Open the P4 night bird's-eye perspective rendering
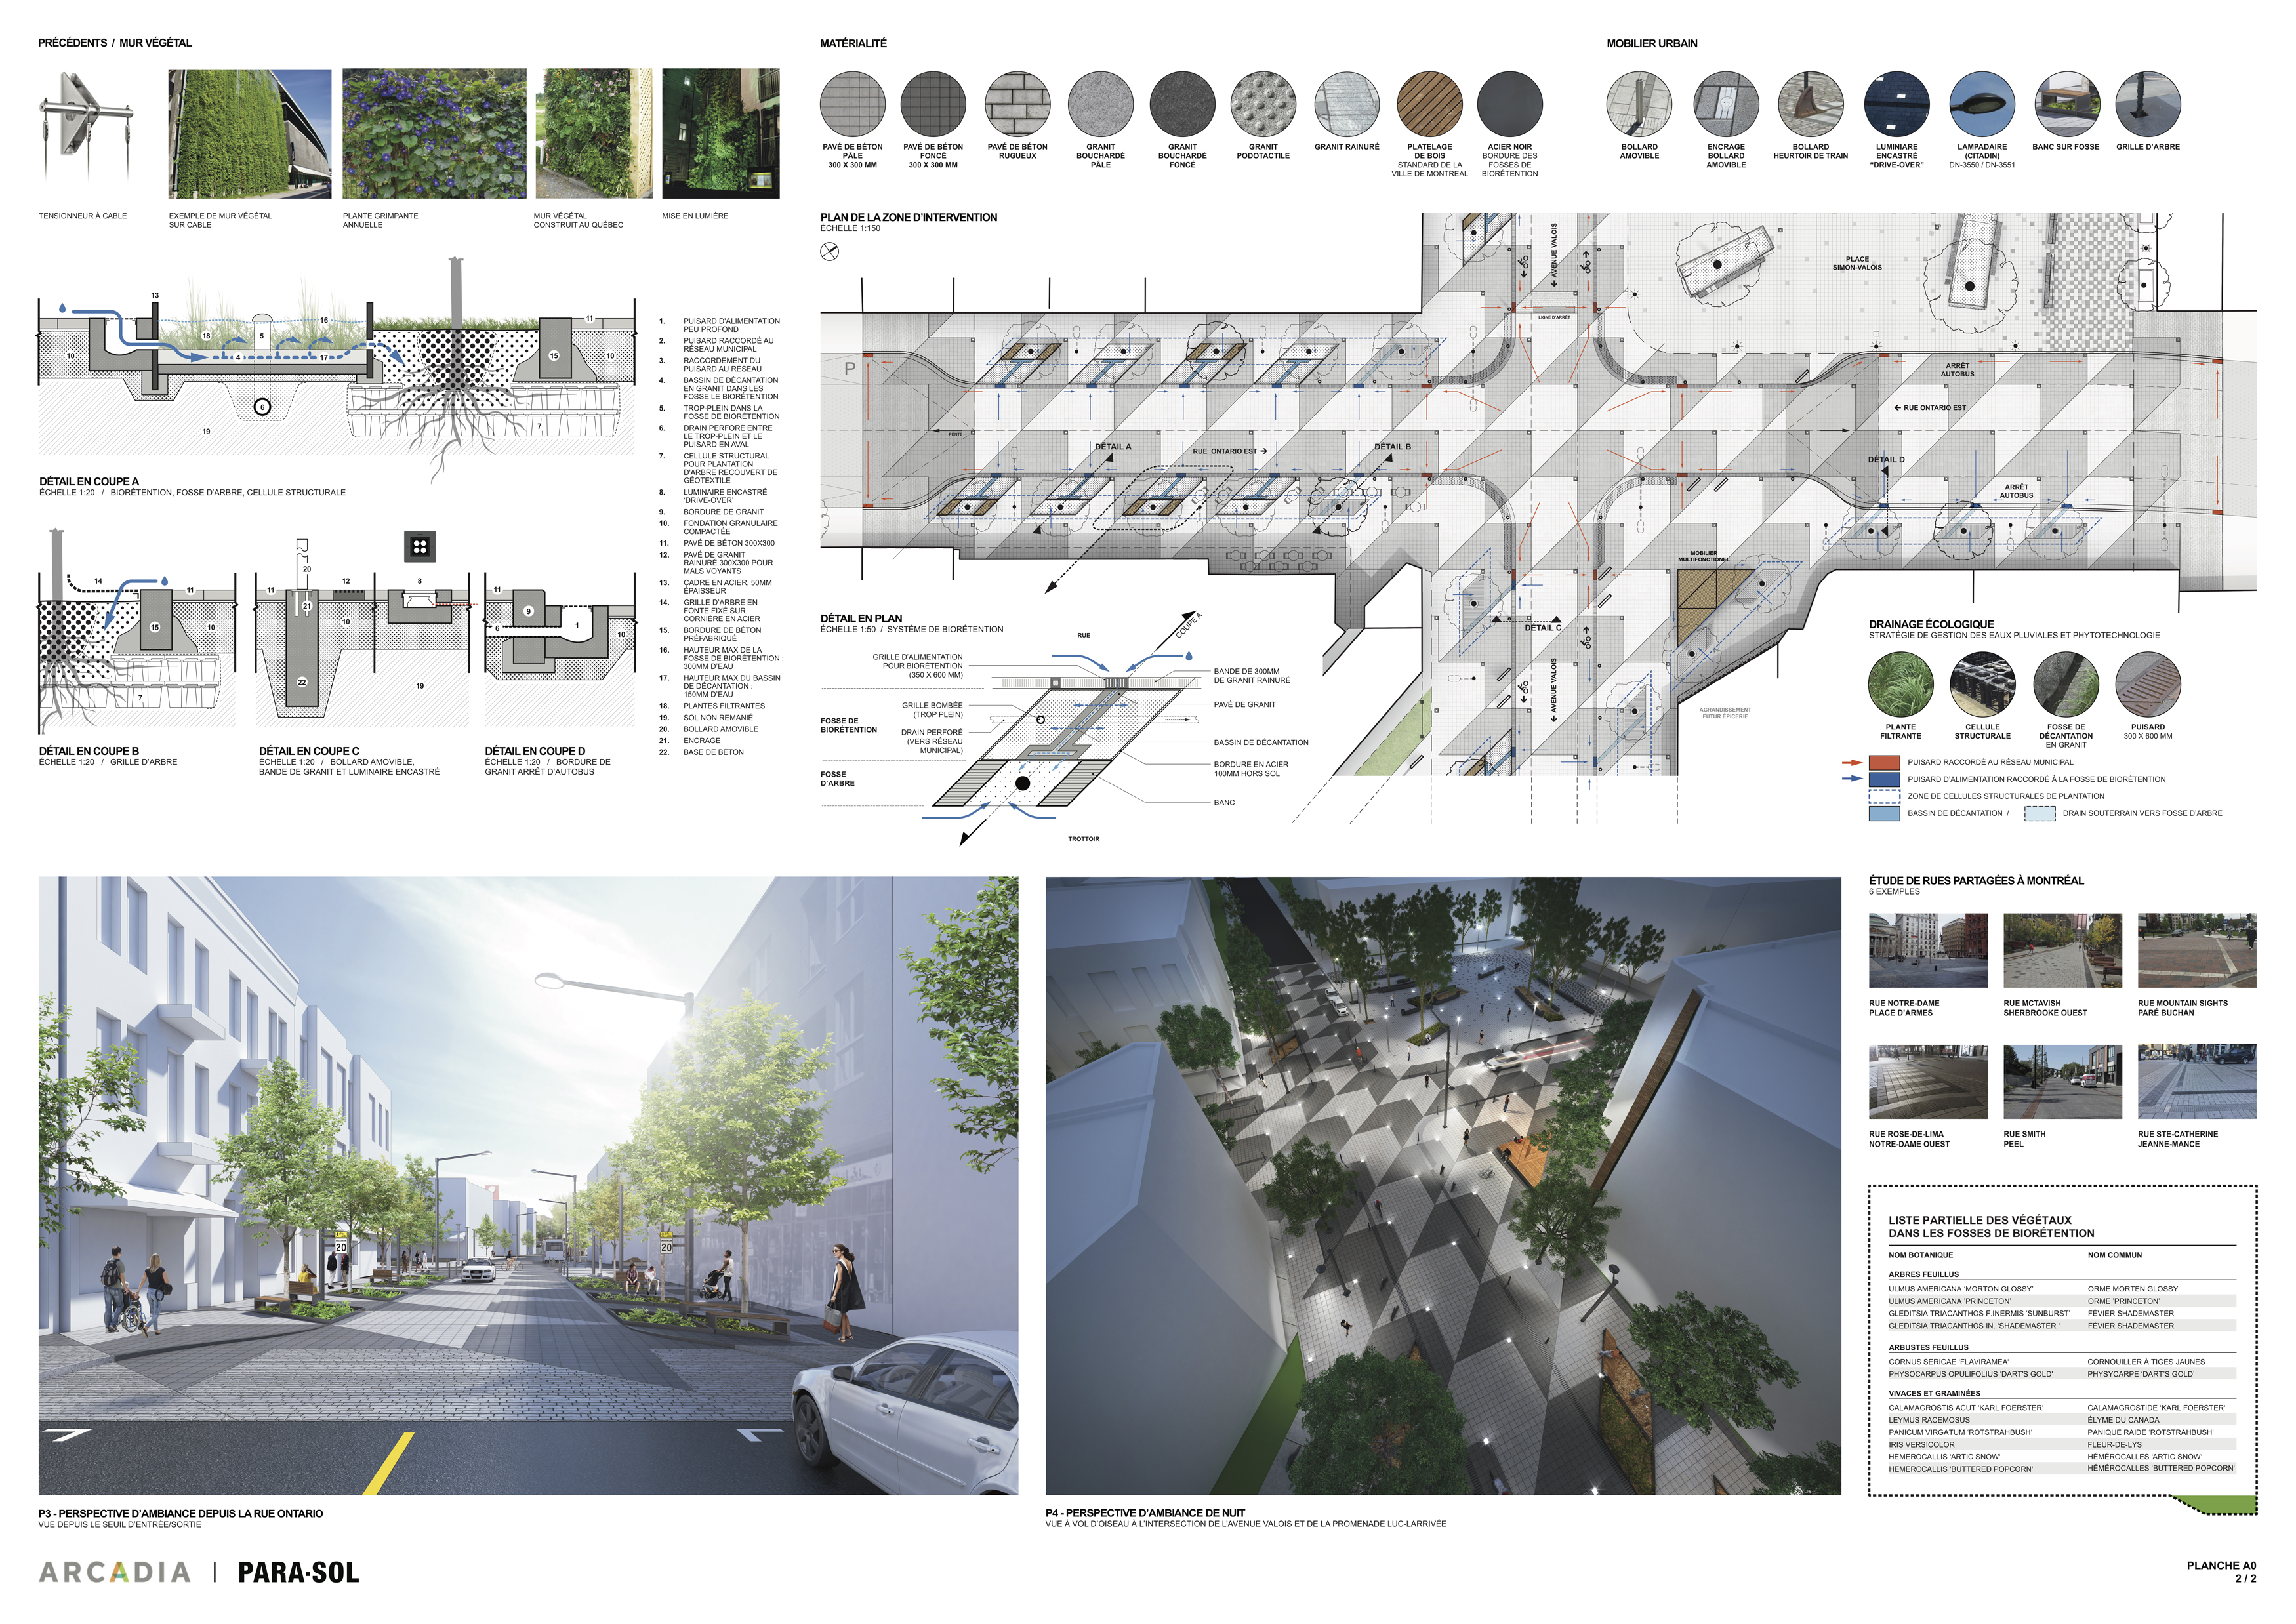Viewport: 2296px width, 1624px height. pos(1443,1186)
